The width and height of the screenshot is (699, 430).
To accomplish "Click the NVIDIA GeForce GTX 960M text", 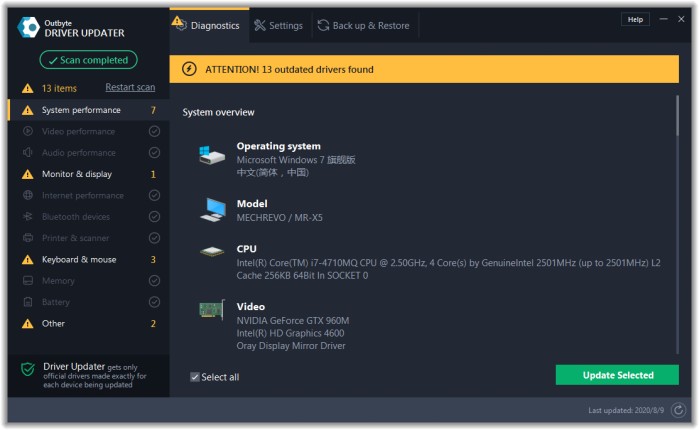I will pyautogui.click(x=293, y=321).
